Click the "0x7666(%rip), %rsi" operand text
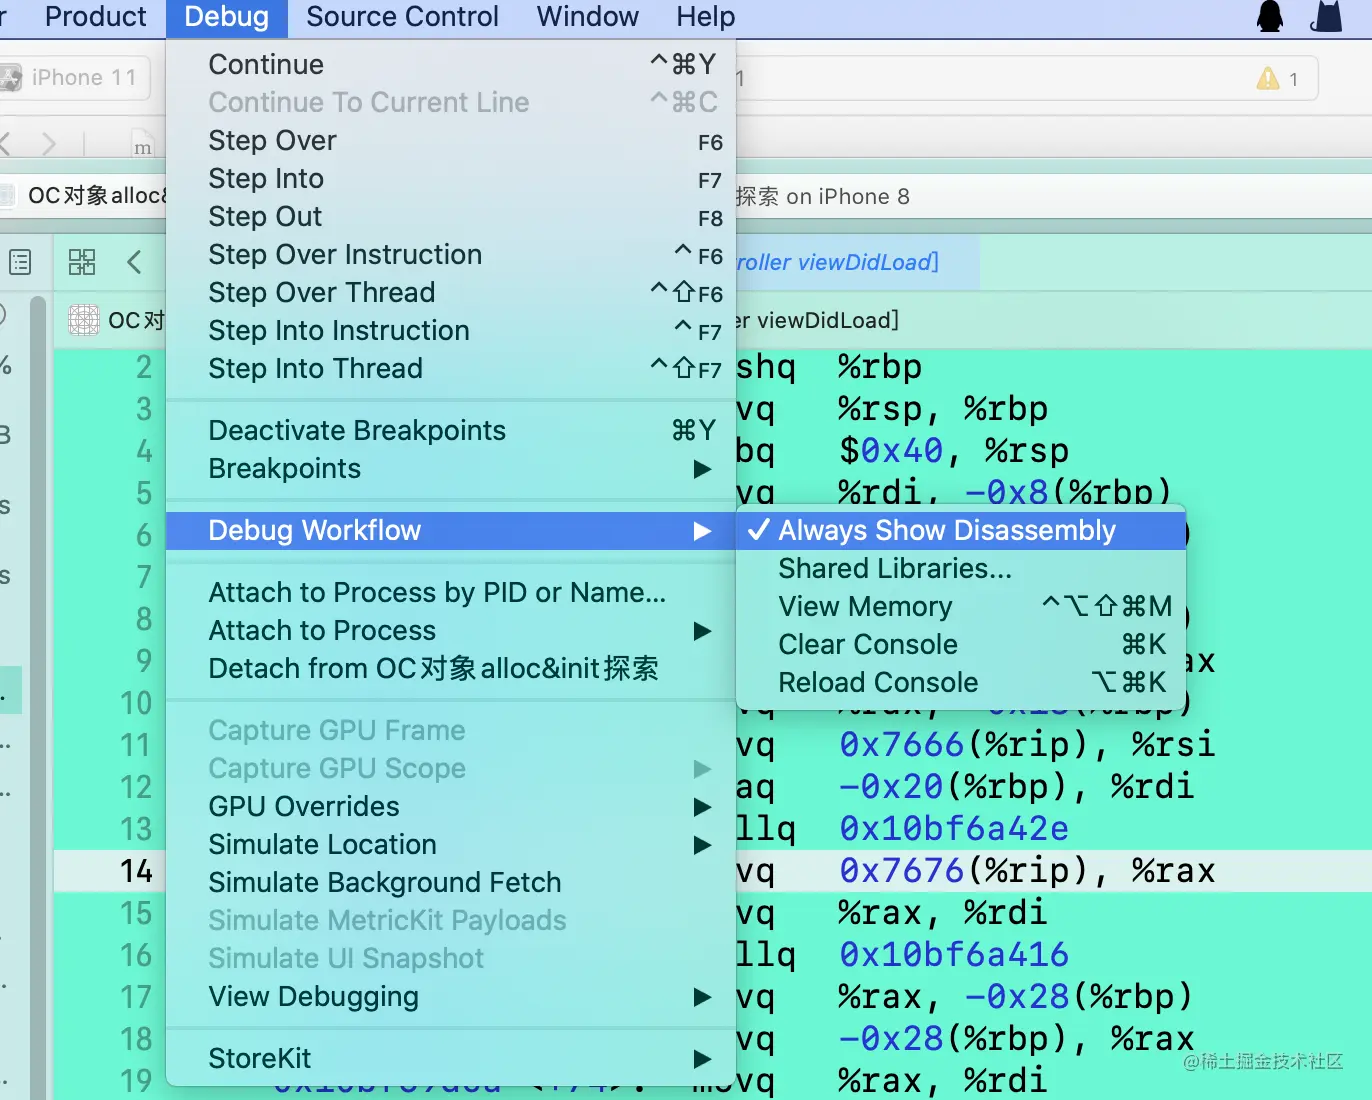Image resolution: width=1372 pixels, height=1100 pixels. click(x=1027, y=745)
